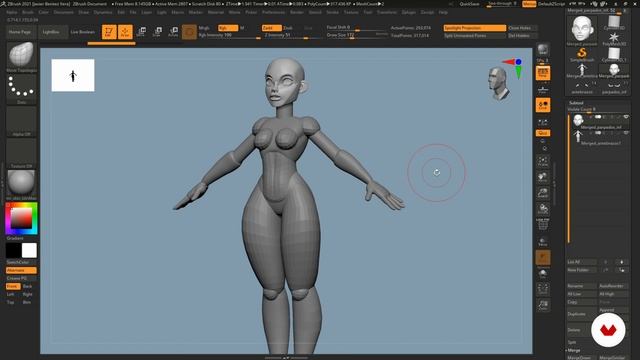This screenshot has height=360, width=640.
Task: Open the current tool Merged_parpados large thumbnail
Action: click(582, 29)
